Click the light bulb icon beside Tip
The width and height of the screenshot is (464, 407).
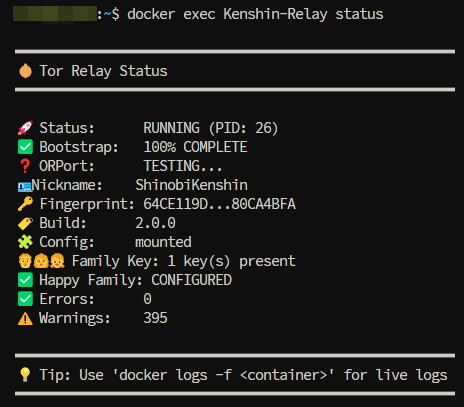coord(25,374)
